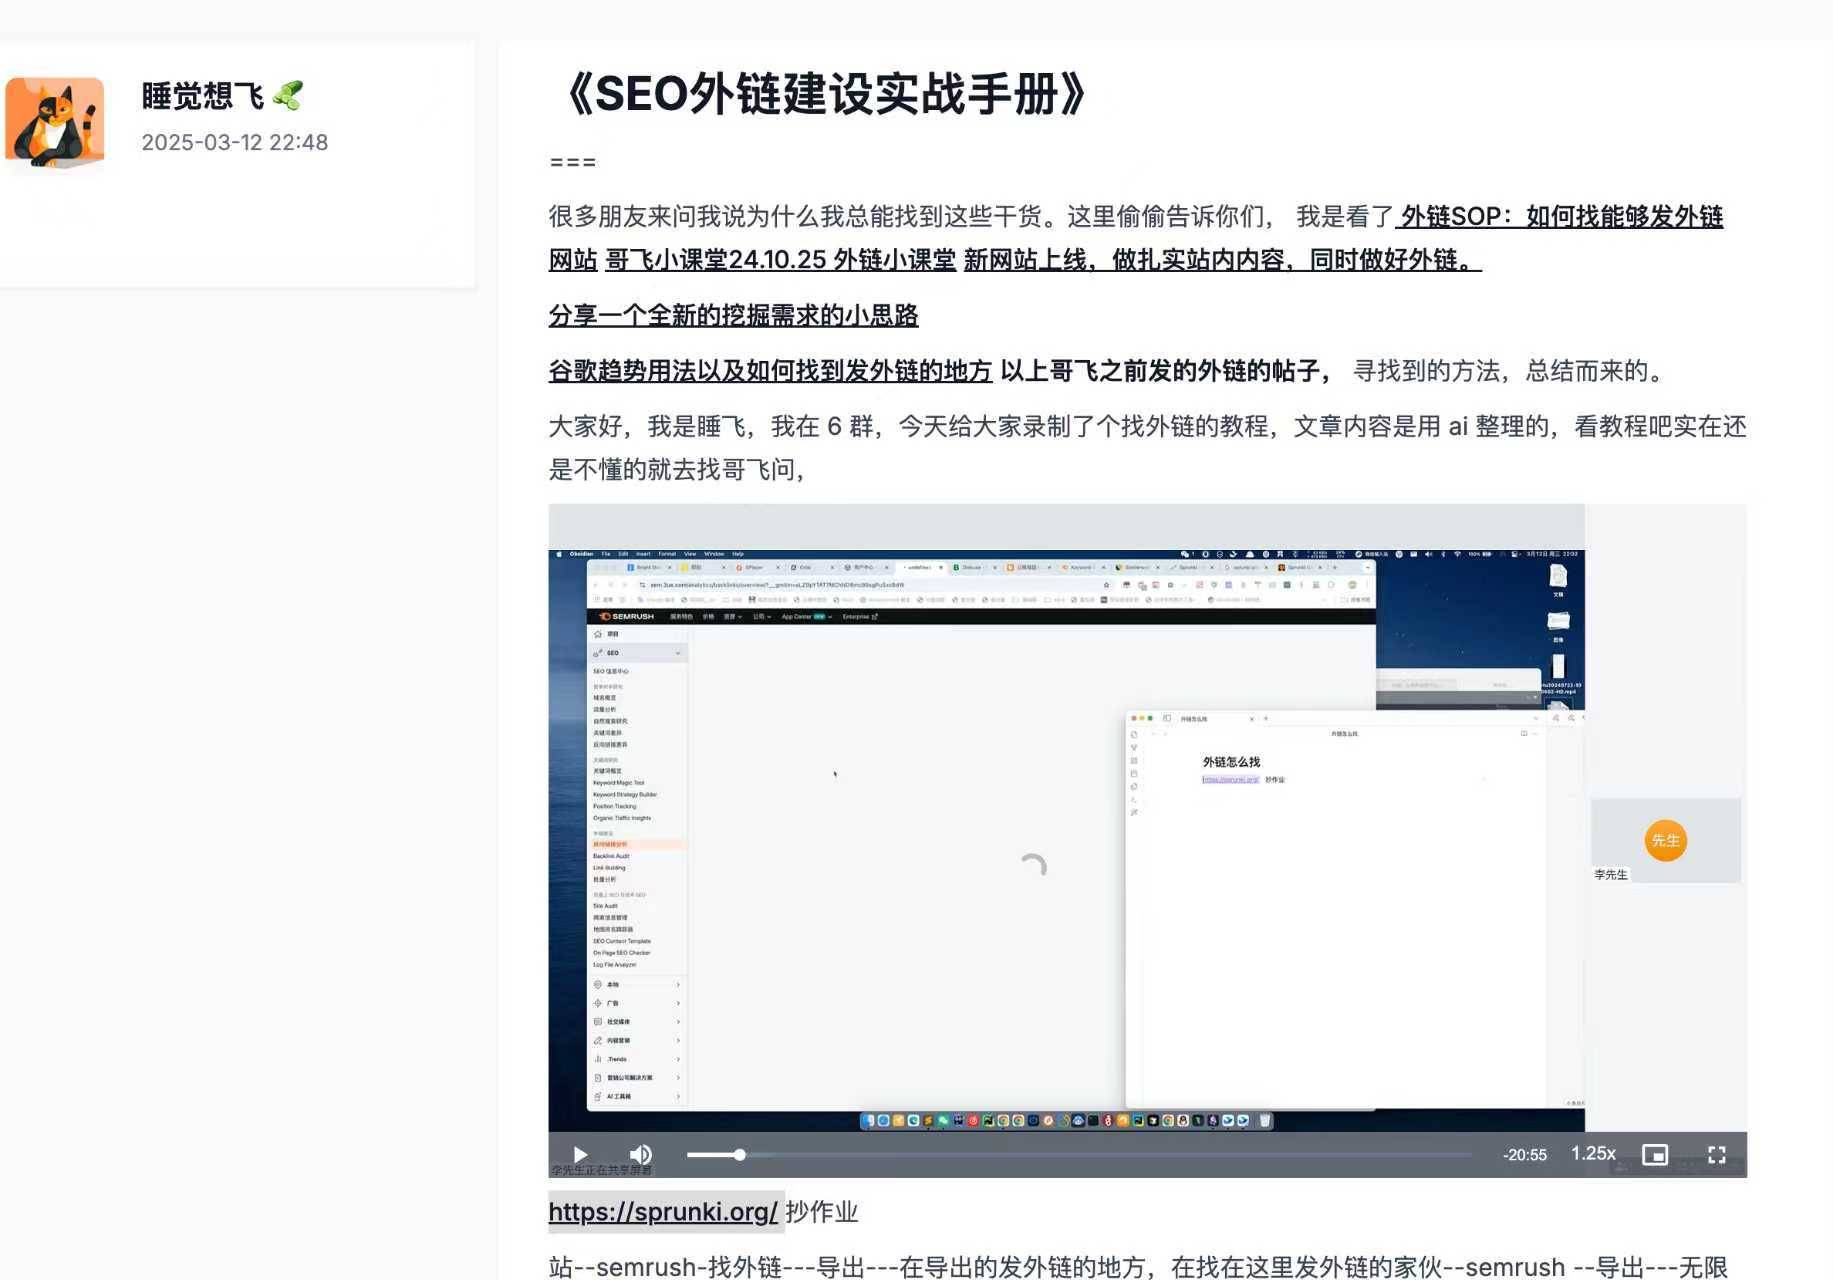
Task: Open Log File Analyzer in the sidebar
Action: [x=614, y=965]
